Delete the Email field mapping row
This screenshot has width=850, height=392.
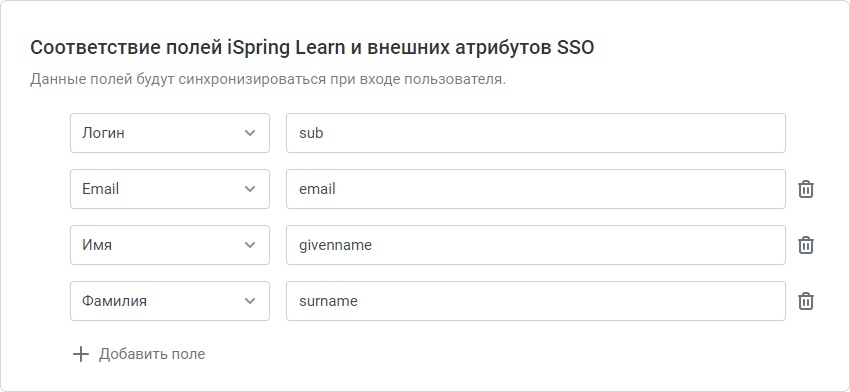(x=806, y=189)
